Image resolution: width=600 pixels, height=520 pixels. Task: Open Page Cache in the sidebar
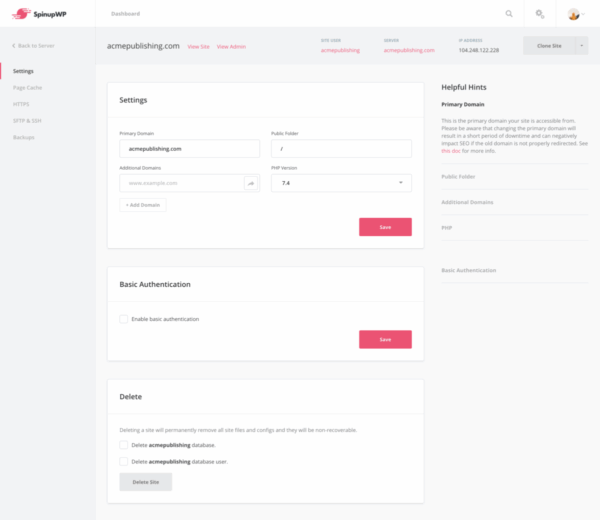point(28,88)
